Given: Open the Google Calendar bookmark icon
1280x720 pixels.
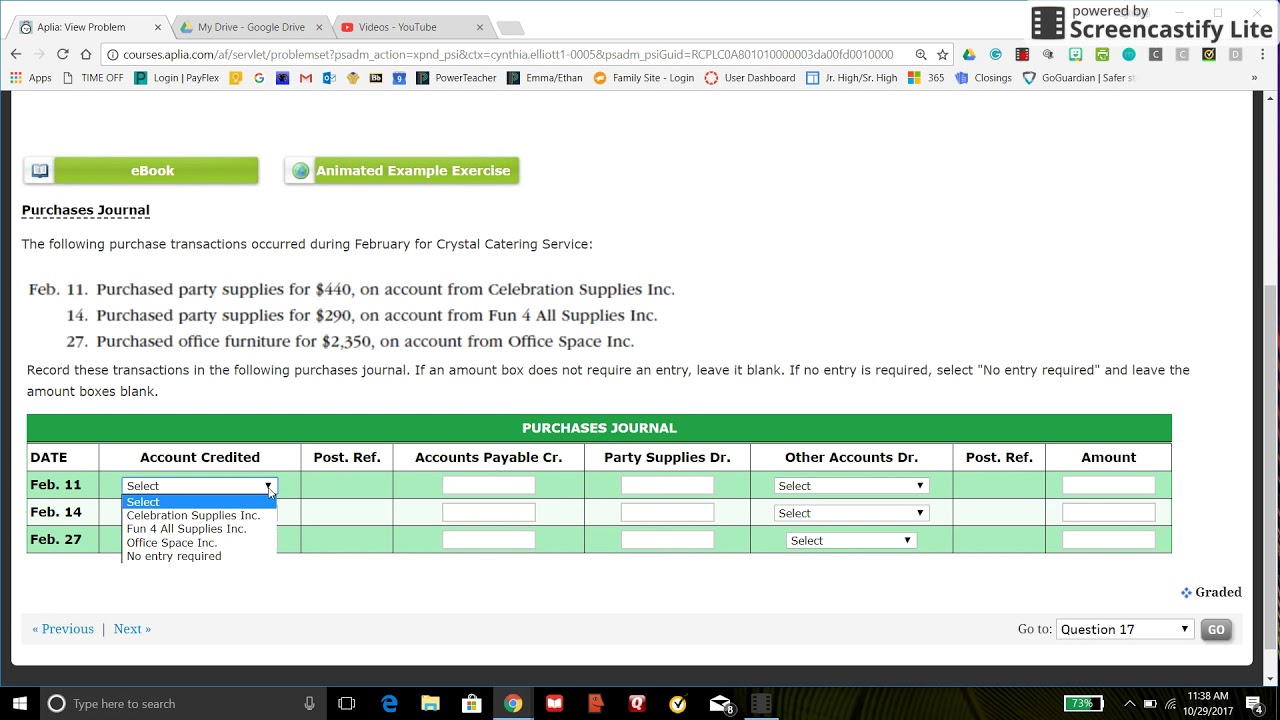Looking at the screenshot, I should pos(399,78).
